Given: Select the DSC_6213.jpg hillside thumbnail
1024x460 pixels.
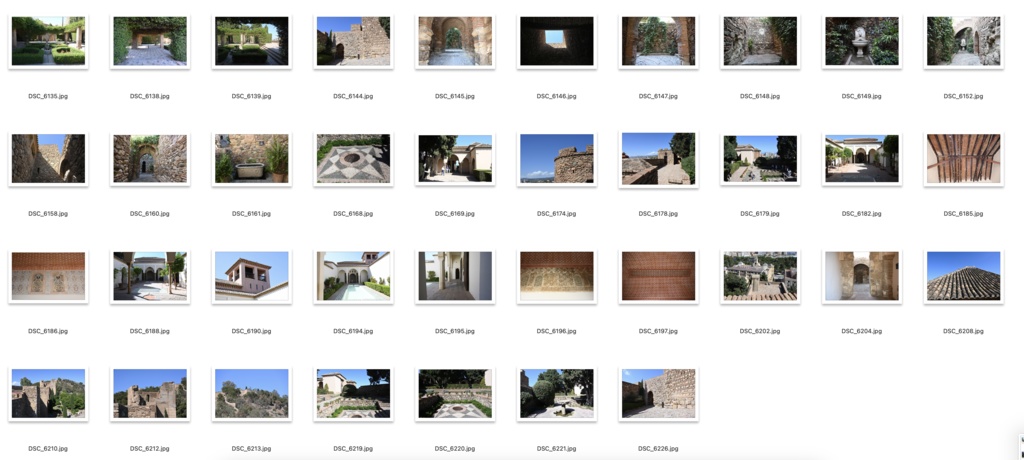Looking at the screenshot, I should [x=251, y=394].
